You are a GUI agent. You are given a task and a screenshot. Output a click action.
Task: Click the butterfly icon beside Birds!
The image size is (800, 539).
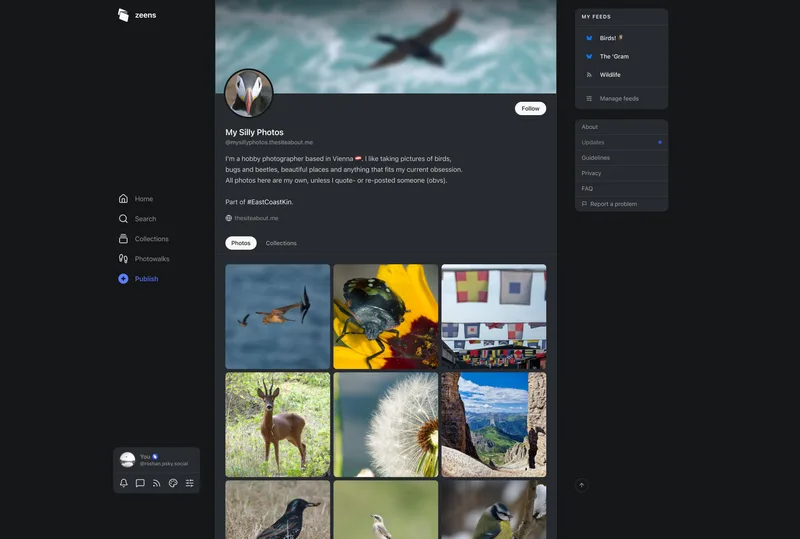pos(589,38)
